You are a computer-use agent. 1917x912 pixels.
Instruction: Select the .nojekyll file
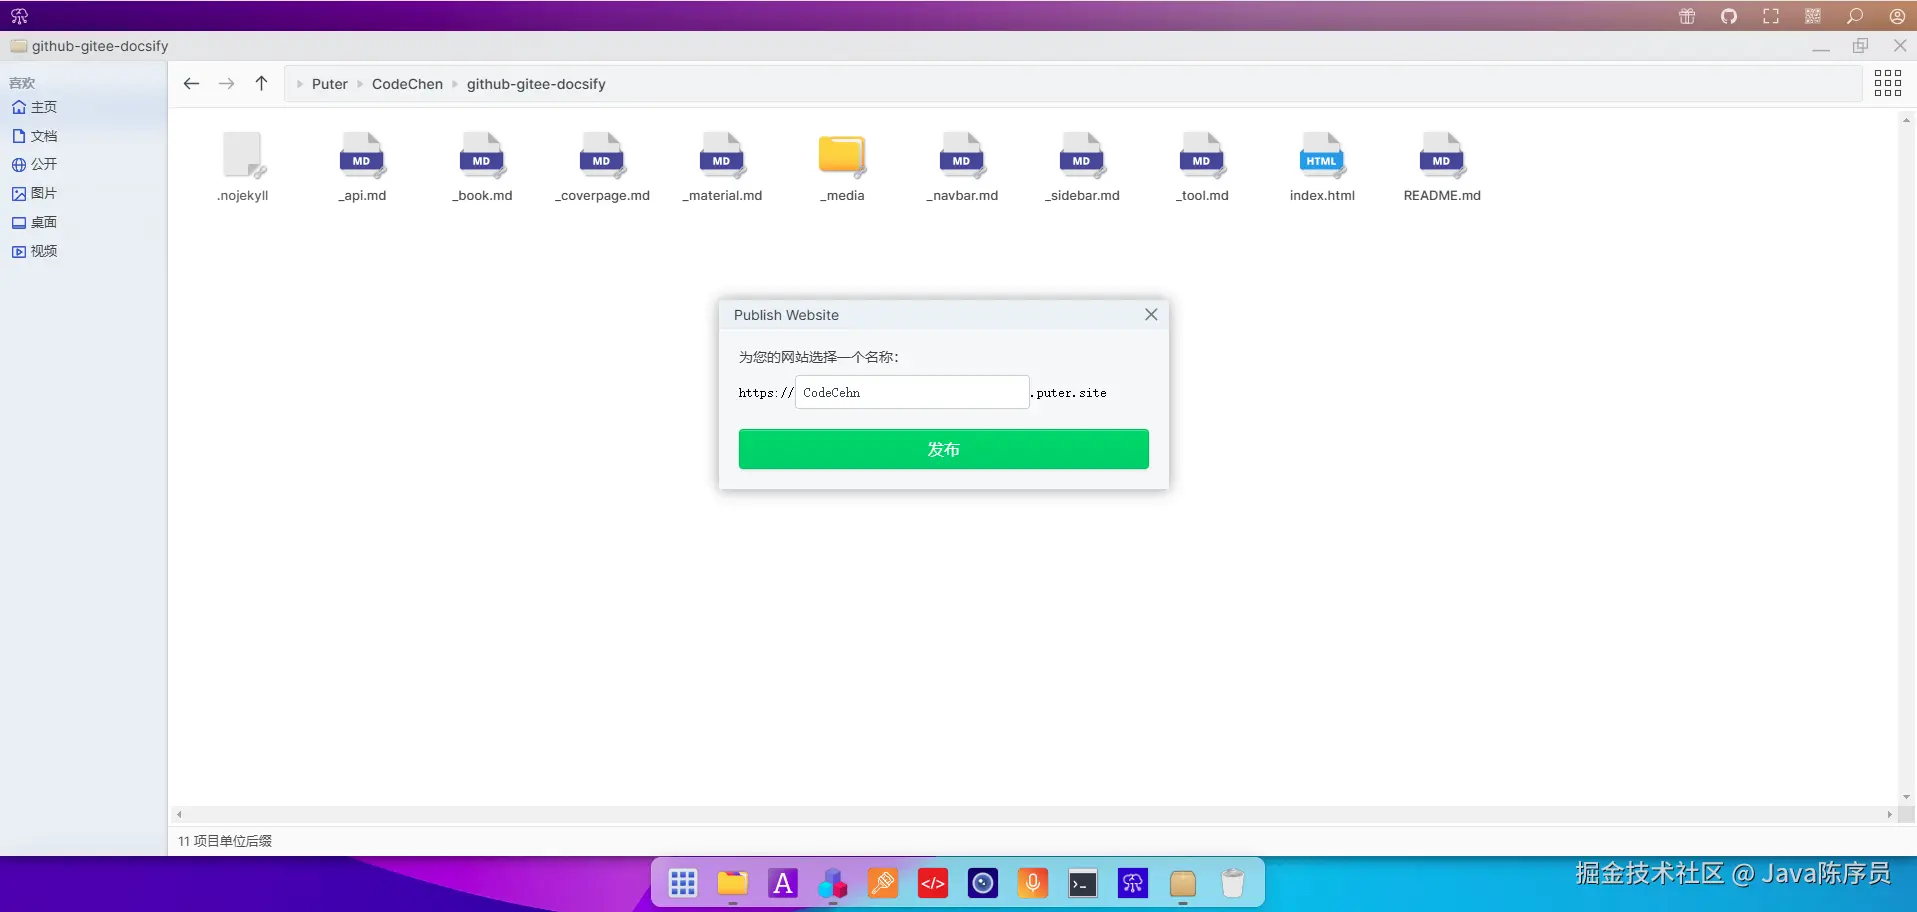[243, 167]
